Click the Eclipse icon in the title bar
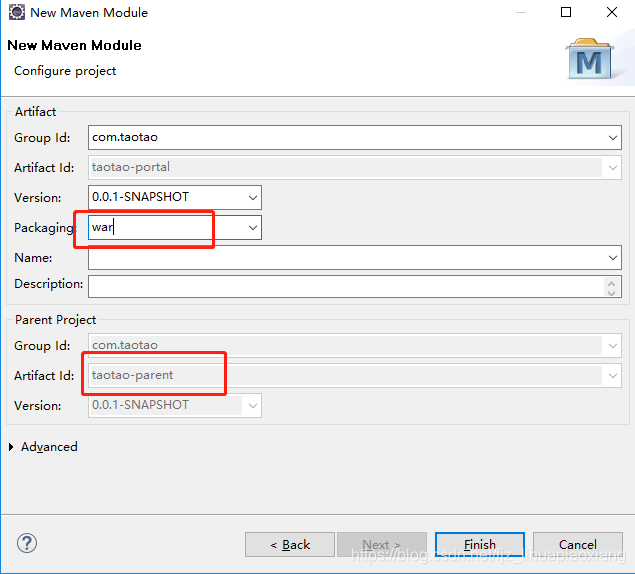The width and height of the screenshot is (635, 574). click(17, 12)
